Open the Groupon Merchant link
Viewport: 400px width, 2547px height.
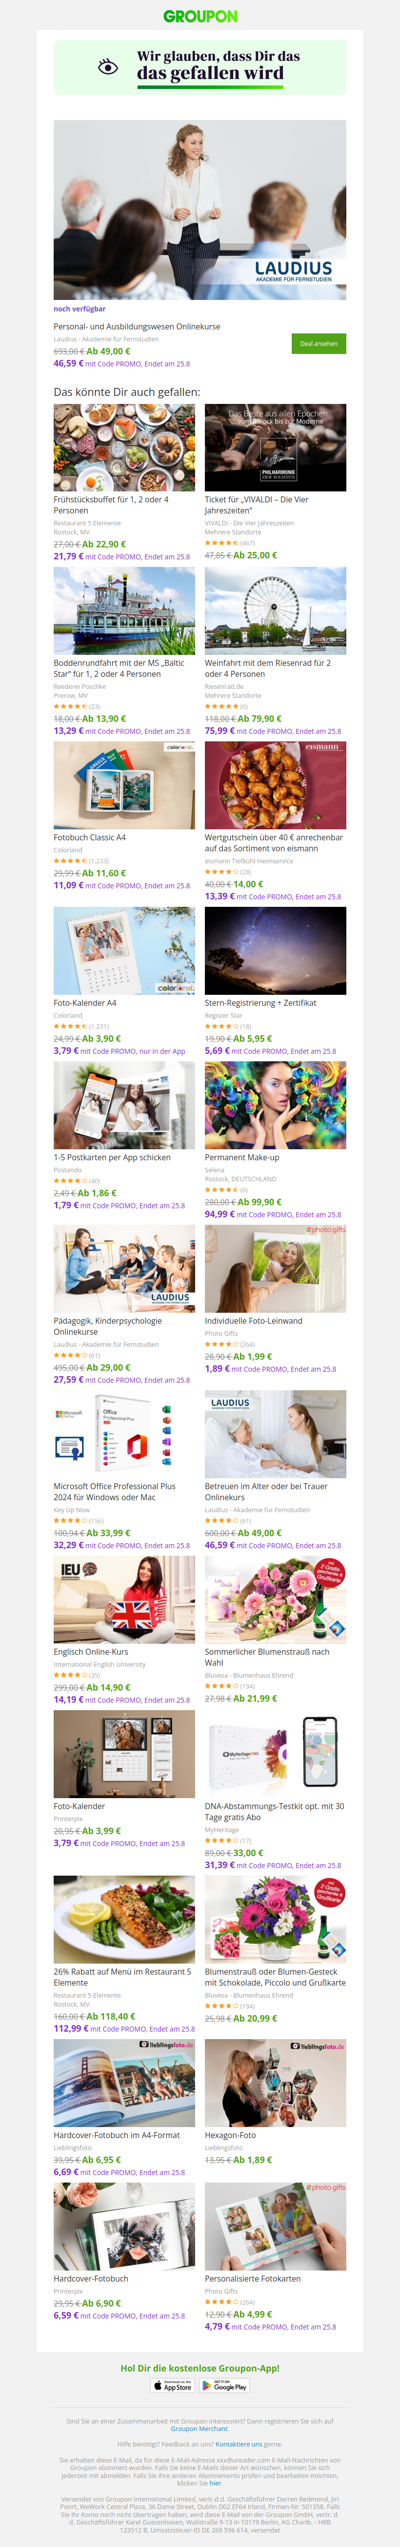coord(199,2429)
